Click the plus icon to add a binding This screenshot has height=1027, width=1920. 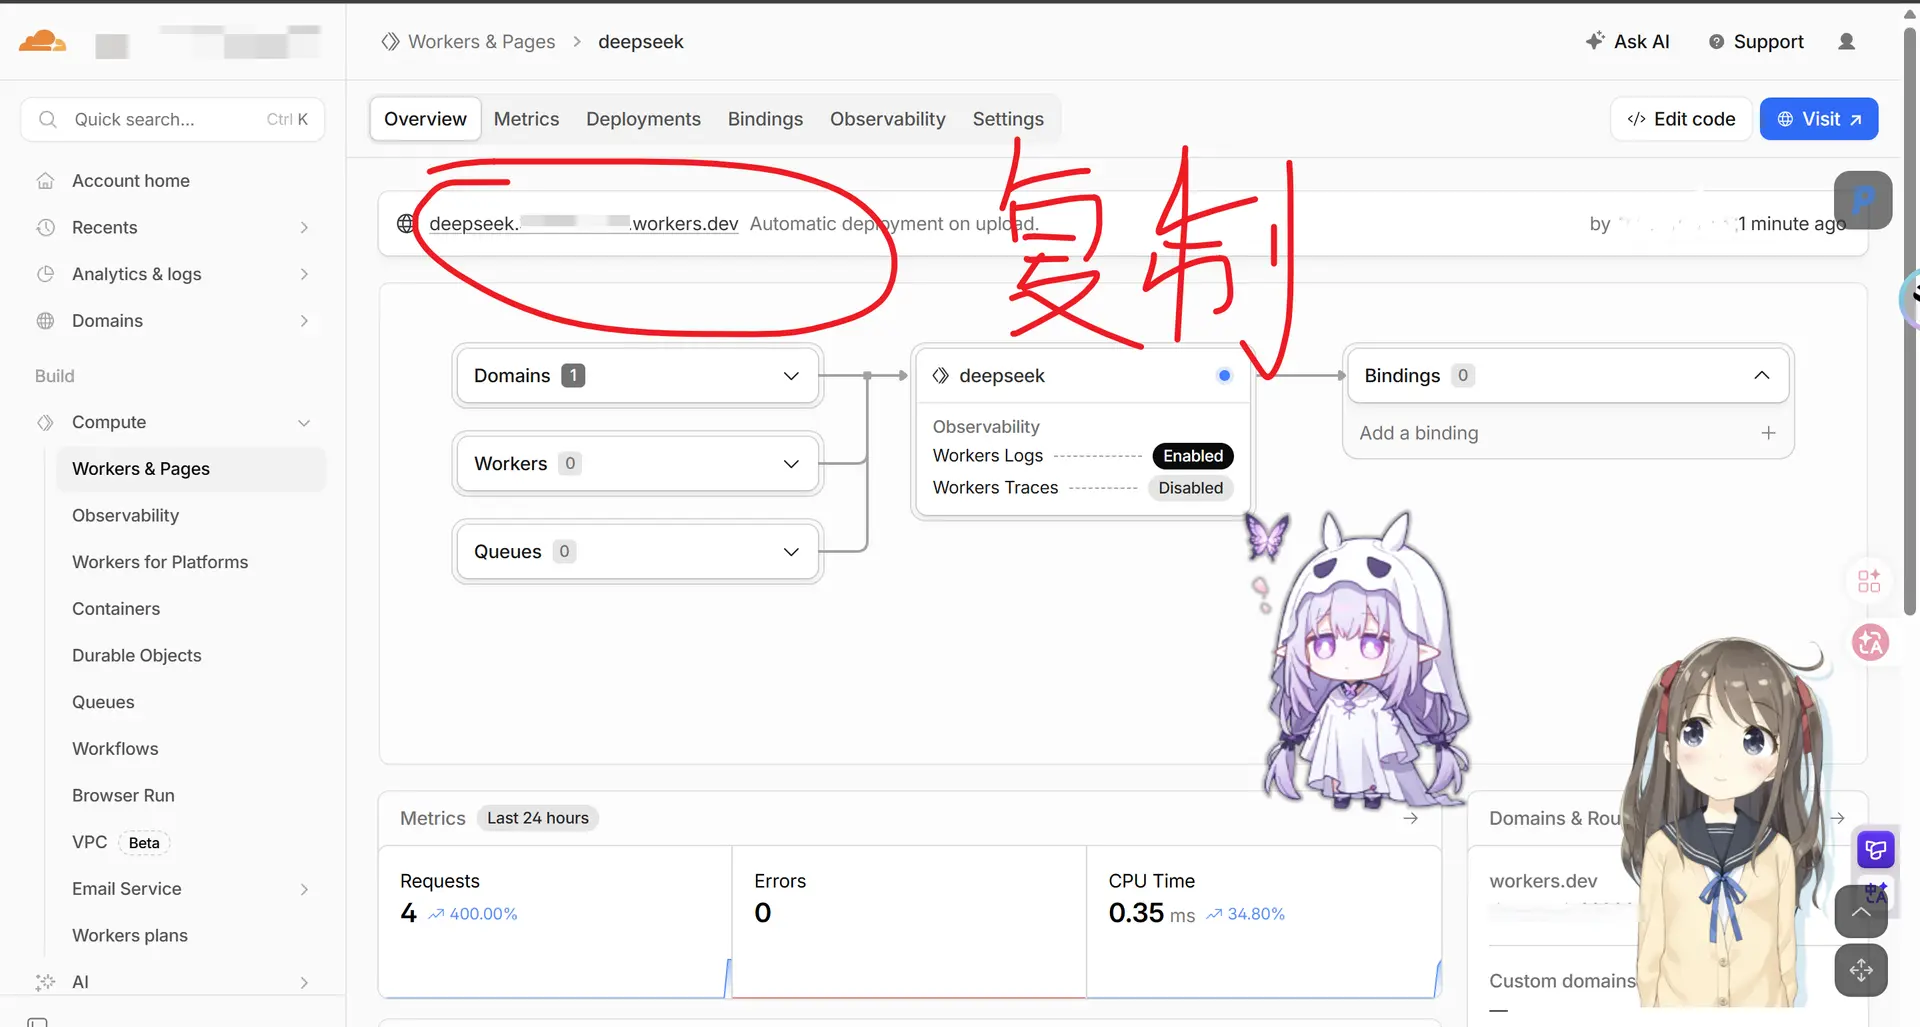(1768, 433)
